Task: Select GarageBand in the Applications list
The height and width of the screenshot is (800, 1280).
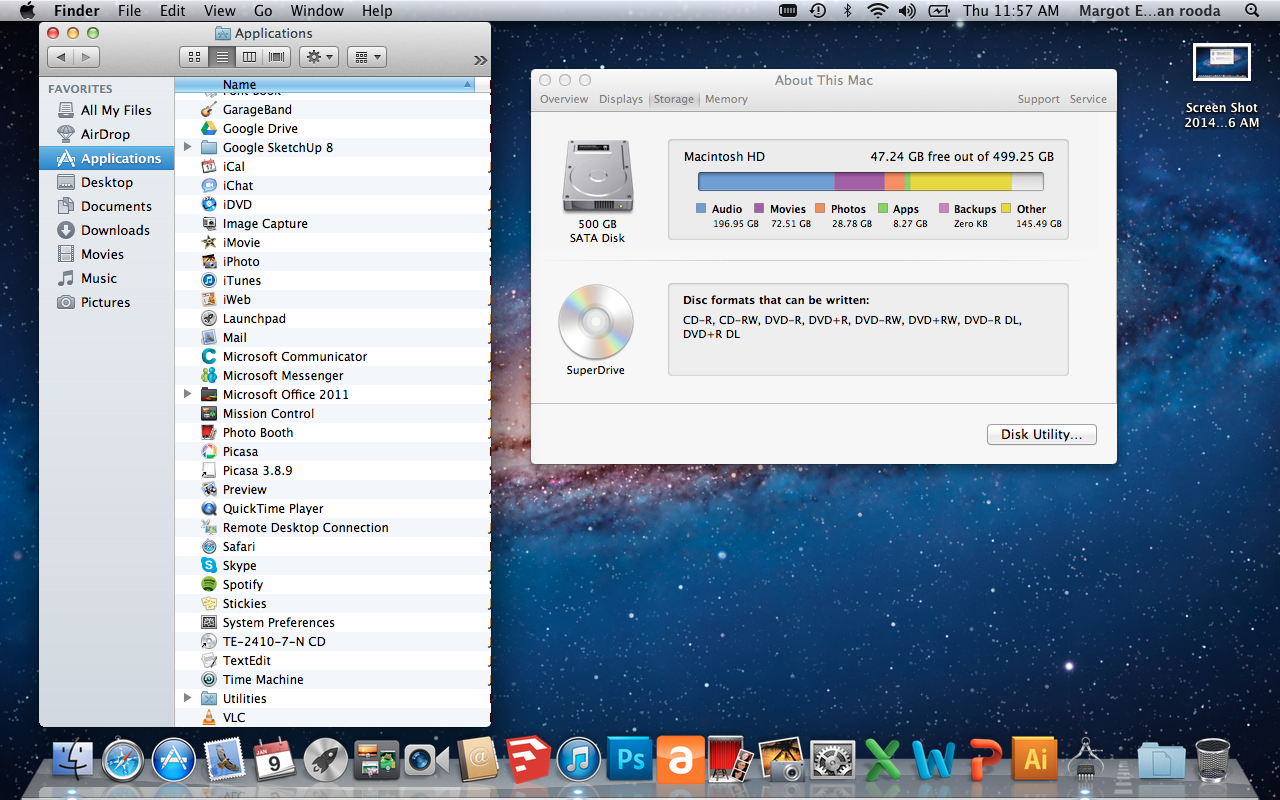Action: pos(332,109)
